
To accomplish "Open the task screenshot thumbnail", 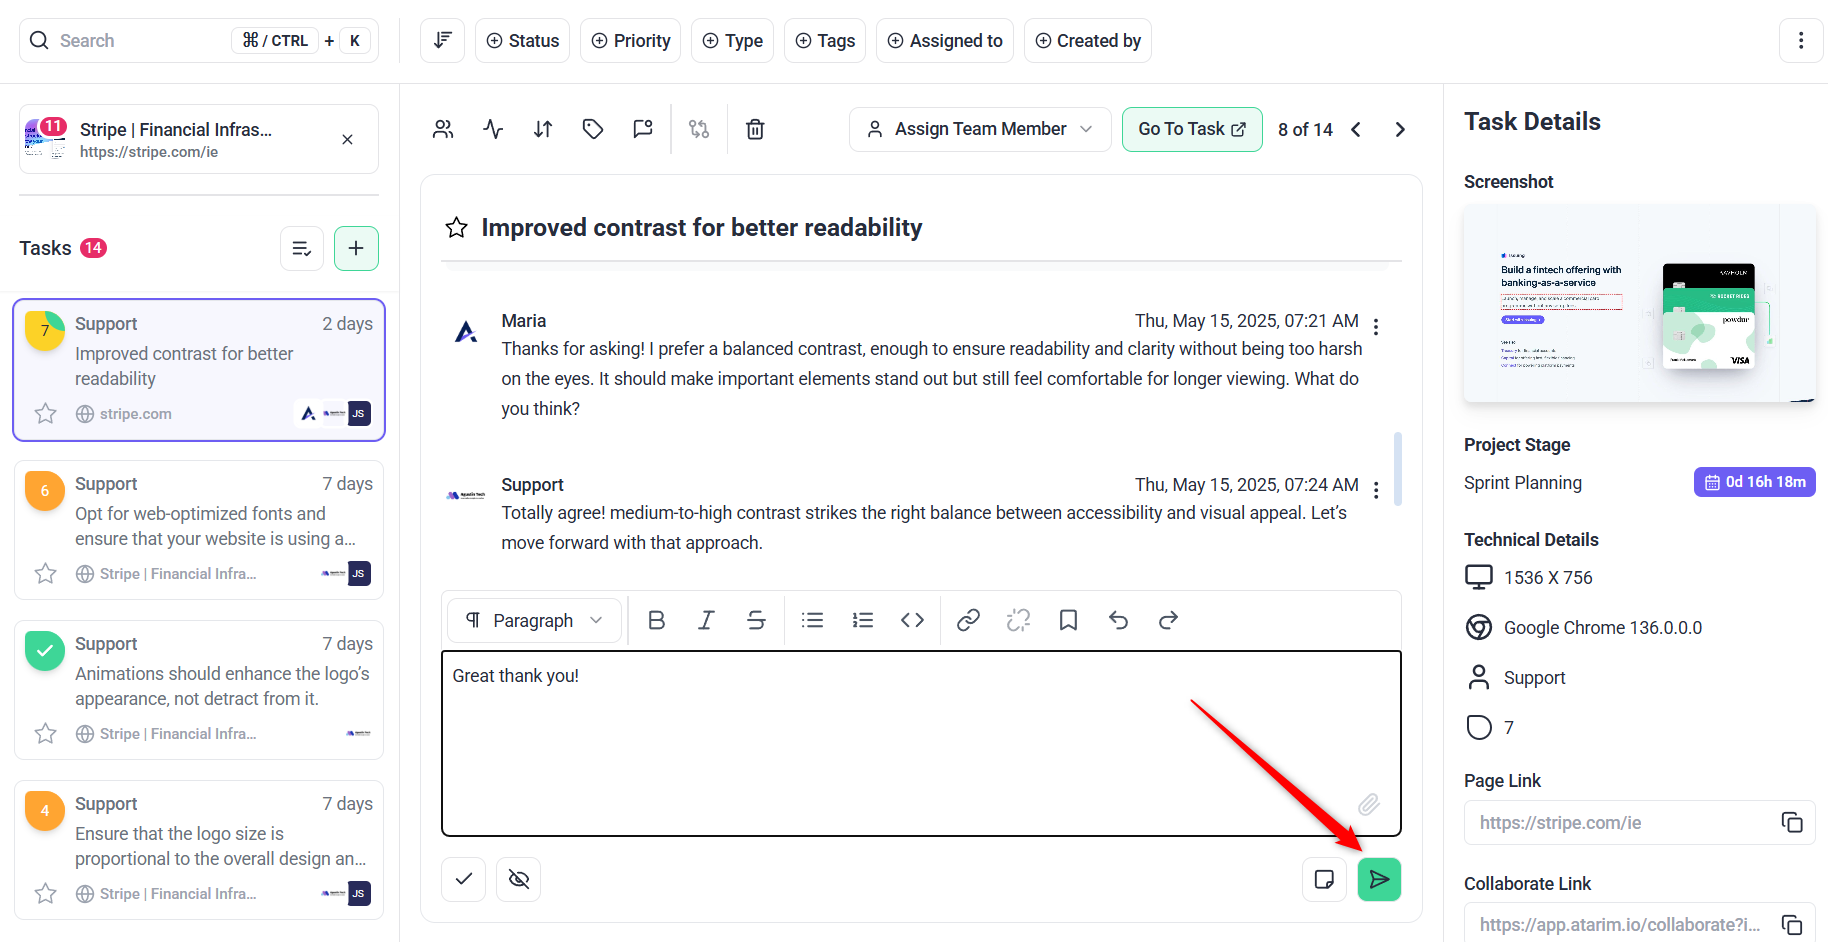I will (1639, 304).
